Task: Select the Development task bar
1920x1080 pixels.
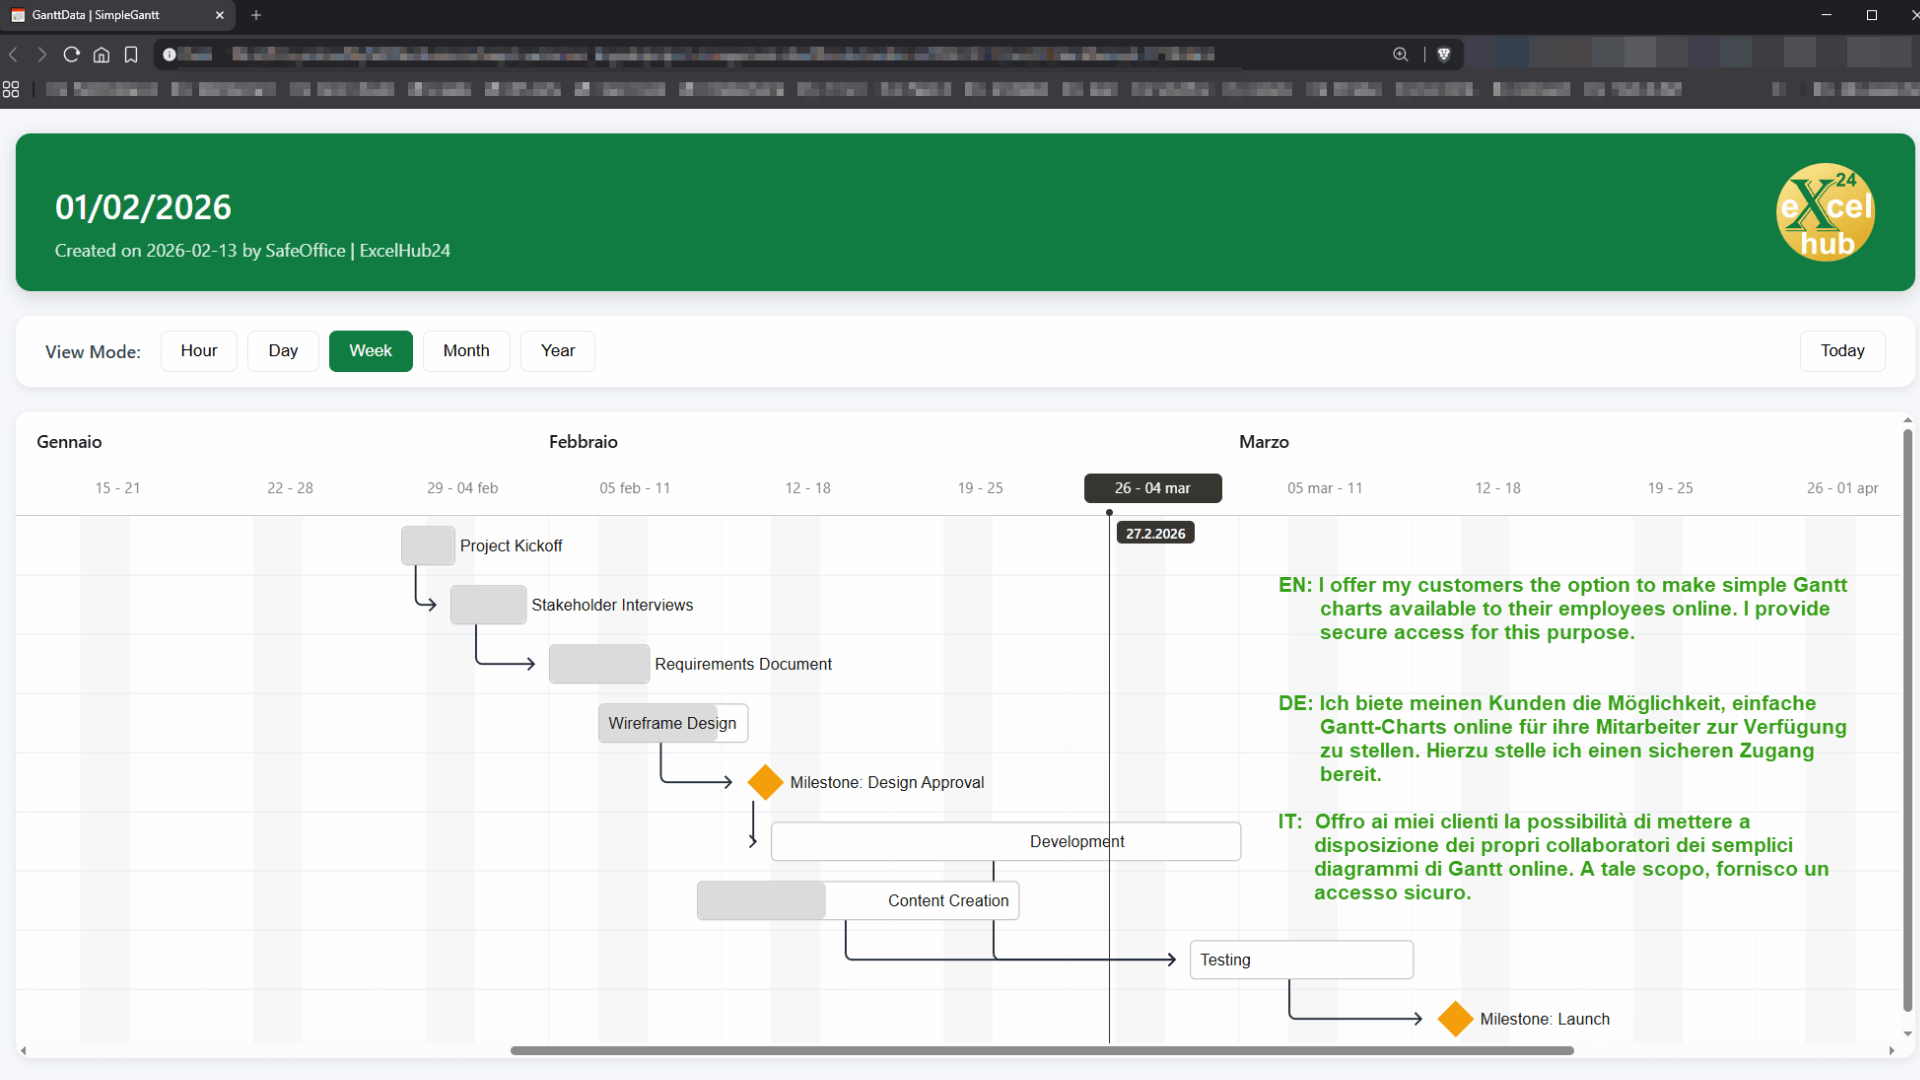Action: [1005, 841]
